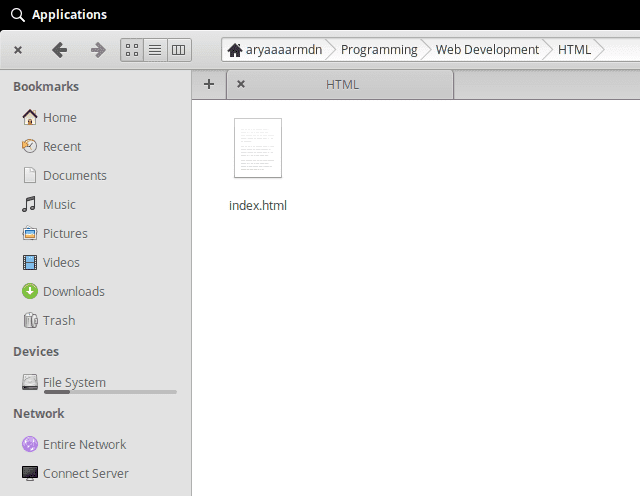This screenshot has height=496, width=640.
Task: Go back with the left arrow button
Action: [x=59, y=49]
